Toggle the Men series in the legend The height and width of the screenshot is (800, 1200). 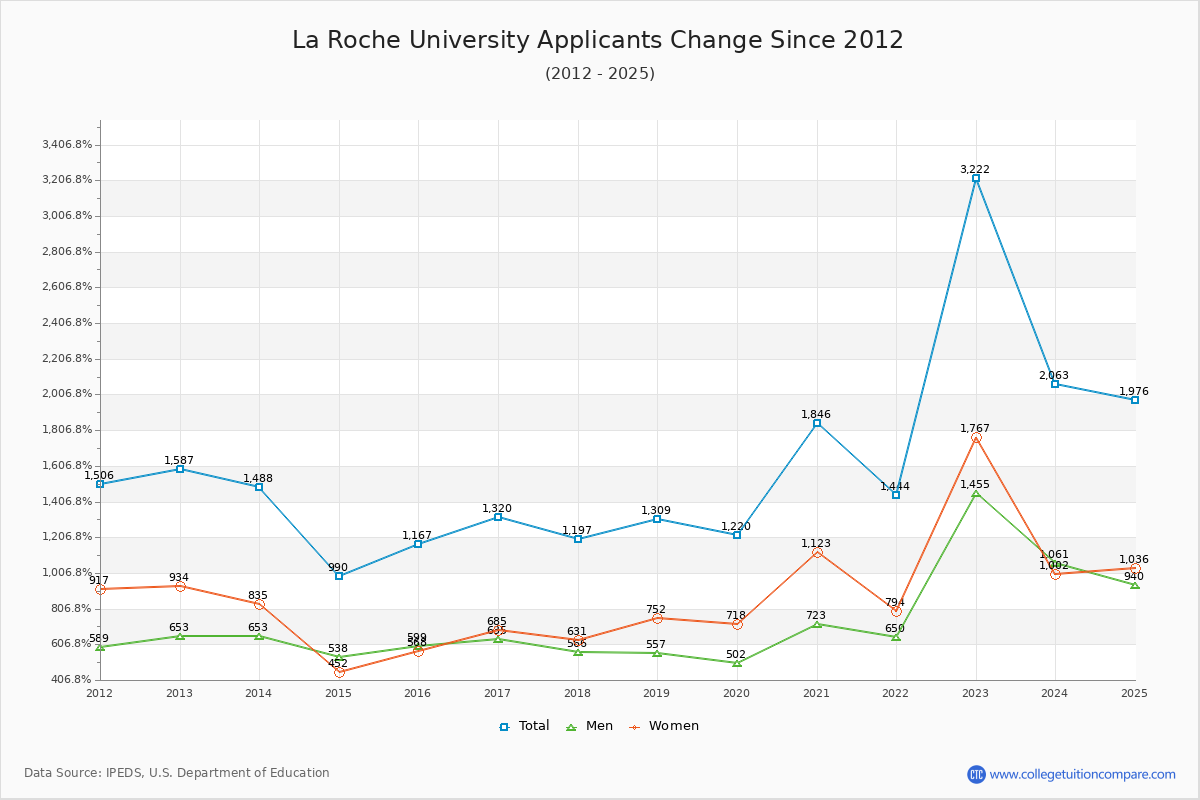[592, 726]
